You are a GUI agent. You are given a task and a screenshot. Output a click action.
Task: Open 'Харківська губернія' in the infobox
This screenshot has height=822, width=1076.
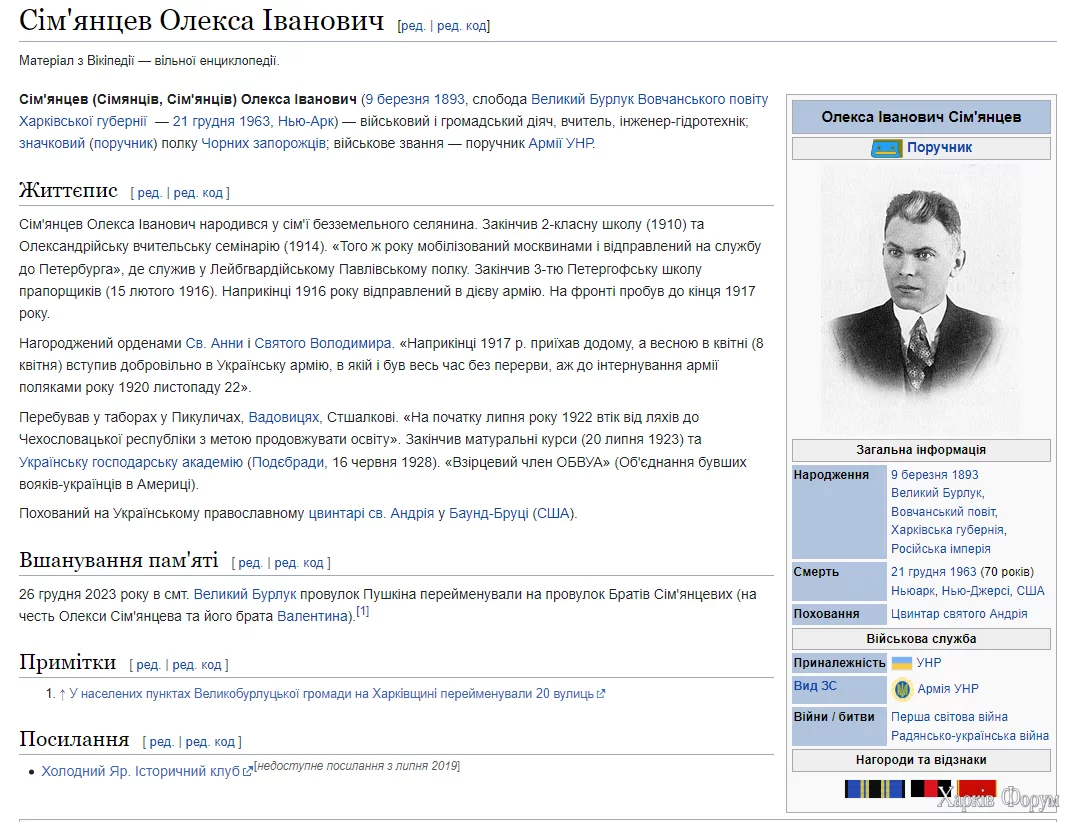[x=947, y=530]
